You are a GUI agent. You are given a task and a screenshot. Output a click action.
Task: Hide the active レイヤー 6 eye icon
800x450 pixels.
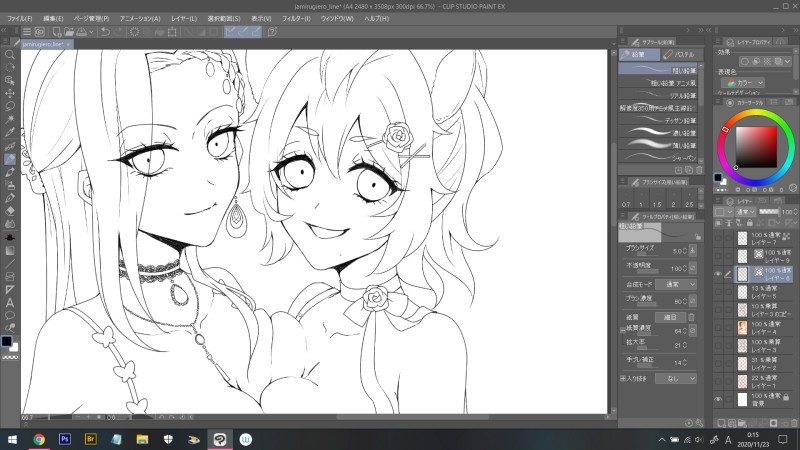(x=718, y=274)
